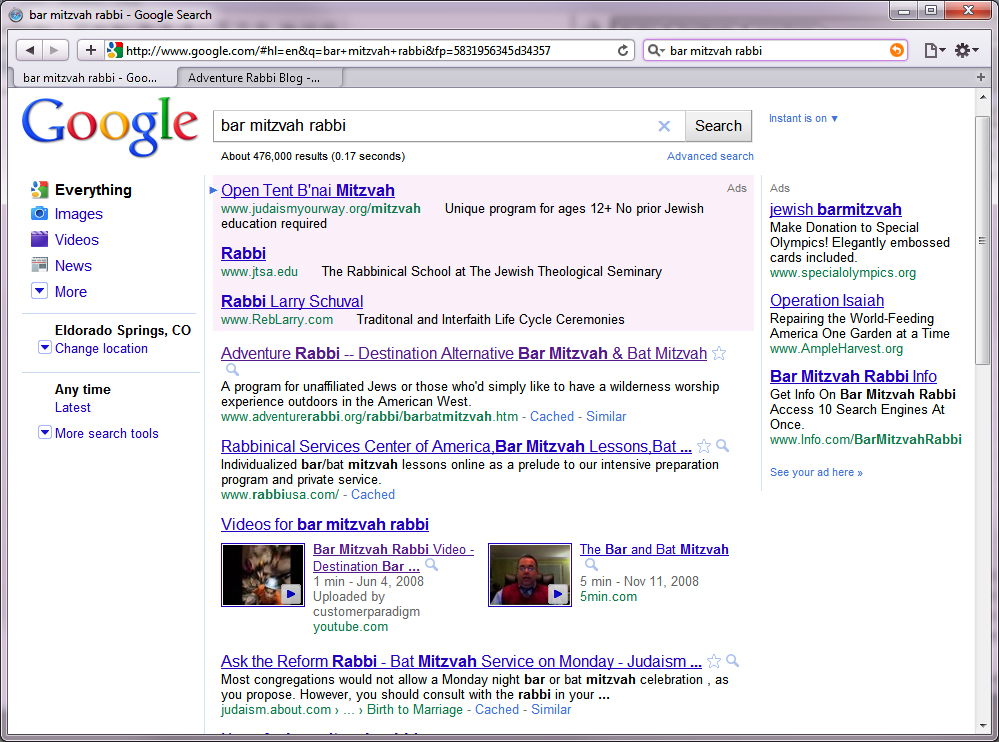The height and width of the screenshot is (742, 999).
Task: Click the Google Search button
Action: coord(718,126)
